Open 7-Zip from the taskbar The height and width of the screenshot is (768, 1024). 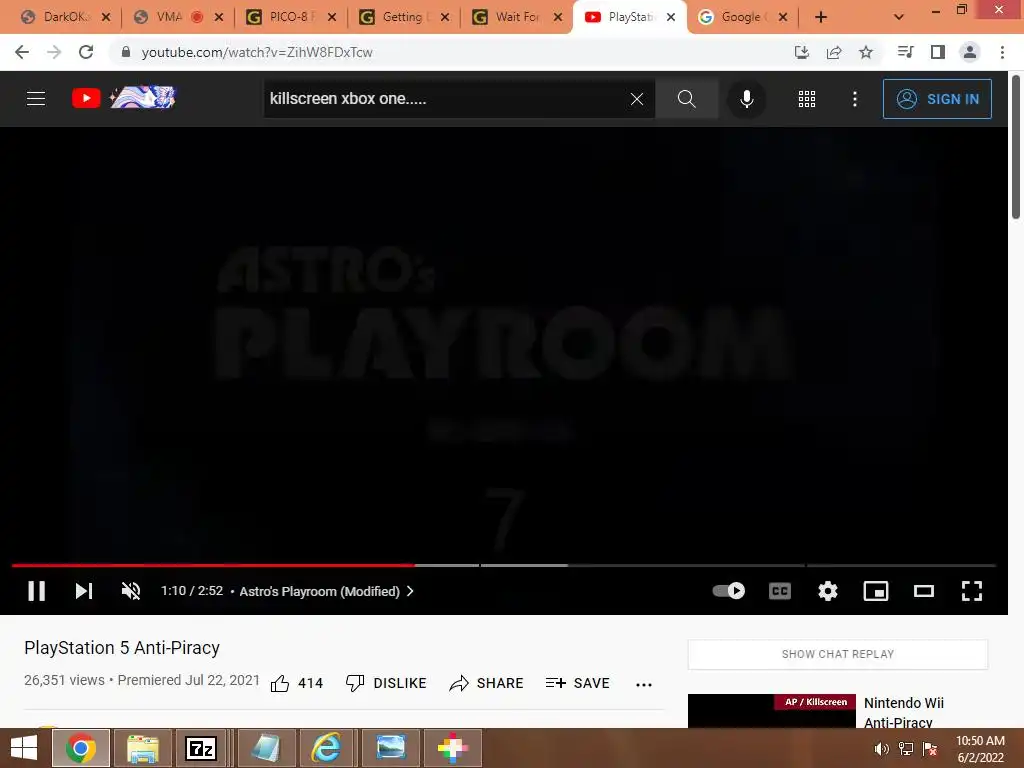click(201, 748)
